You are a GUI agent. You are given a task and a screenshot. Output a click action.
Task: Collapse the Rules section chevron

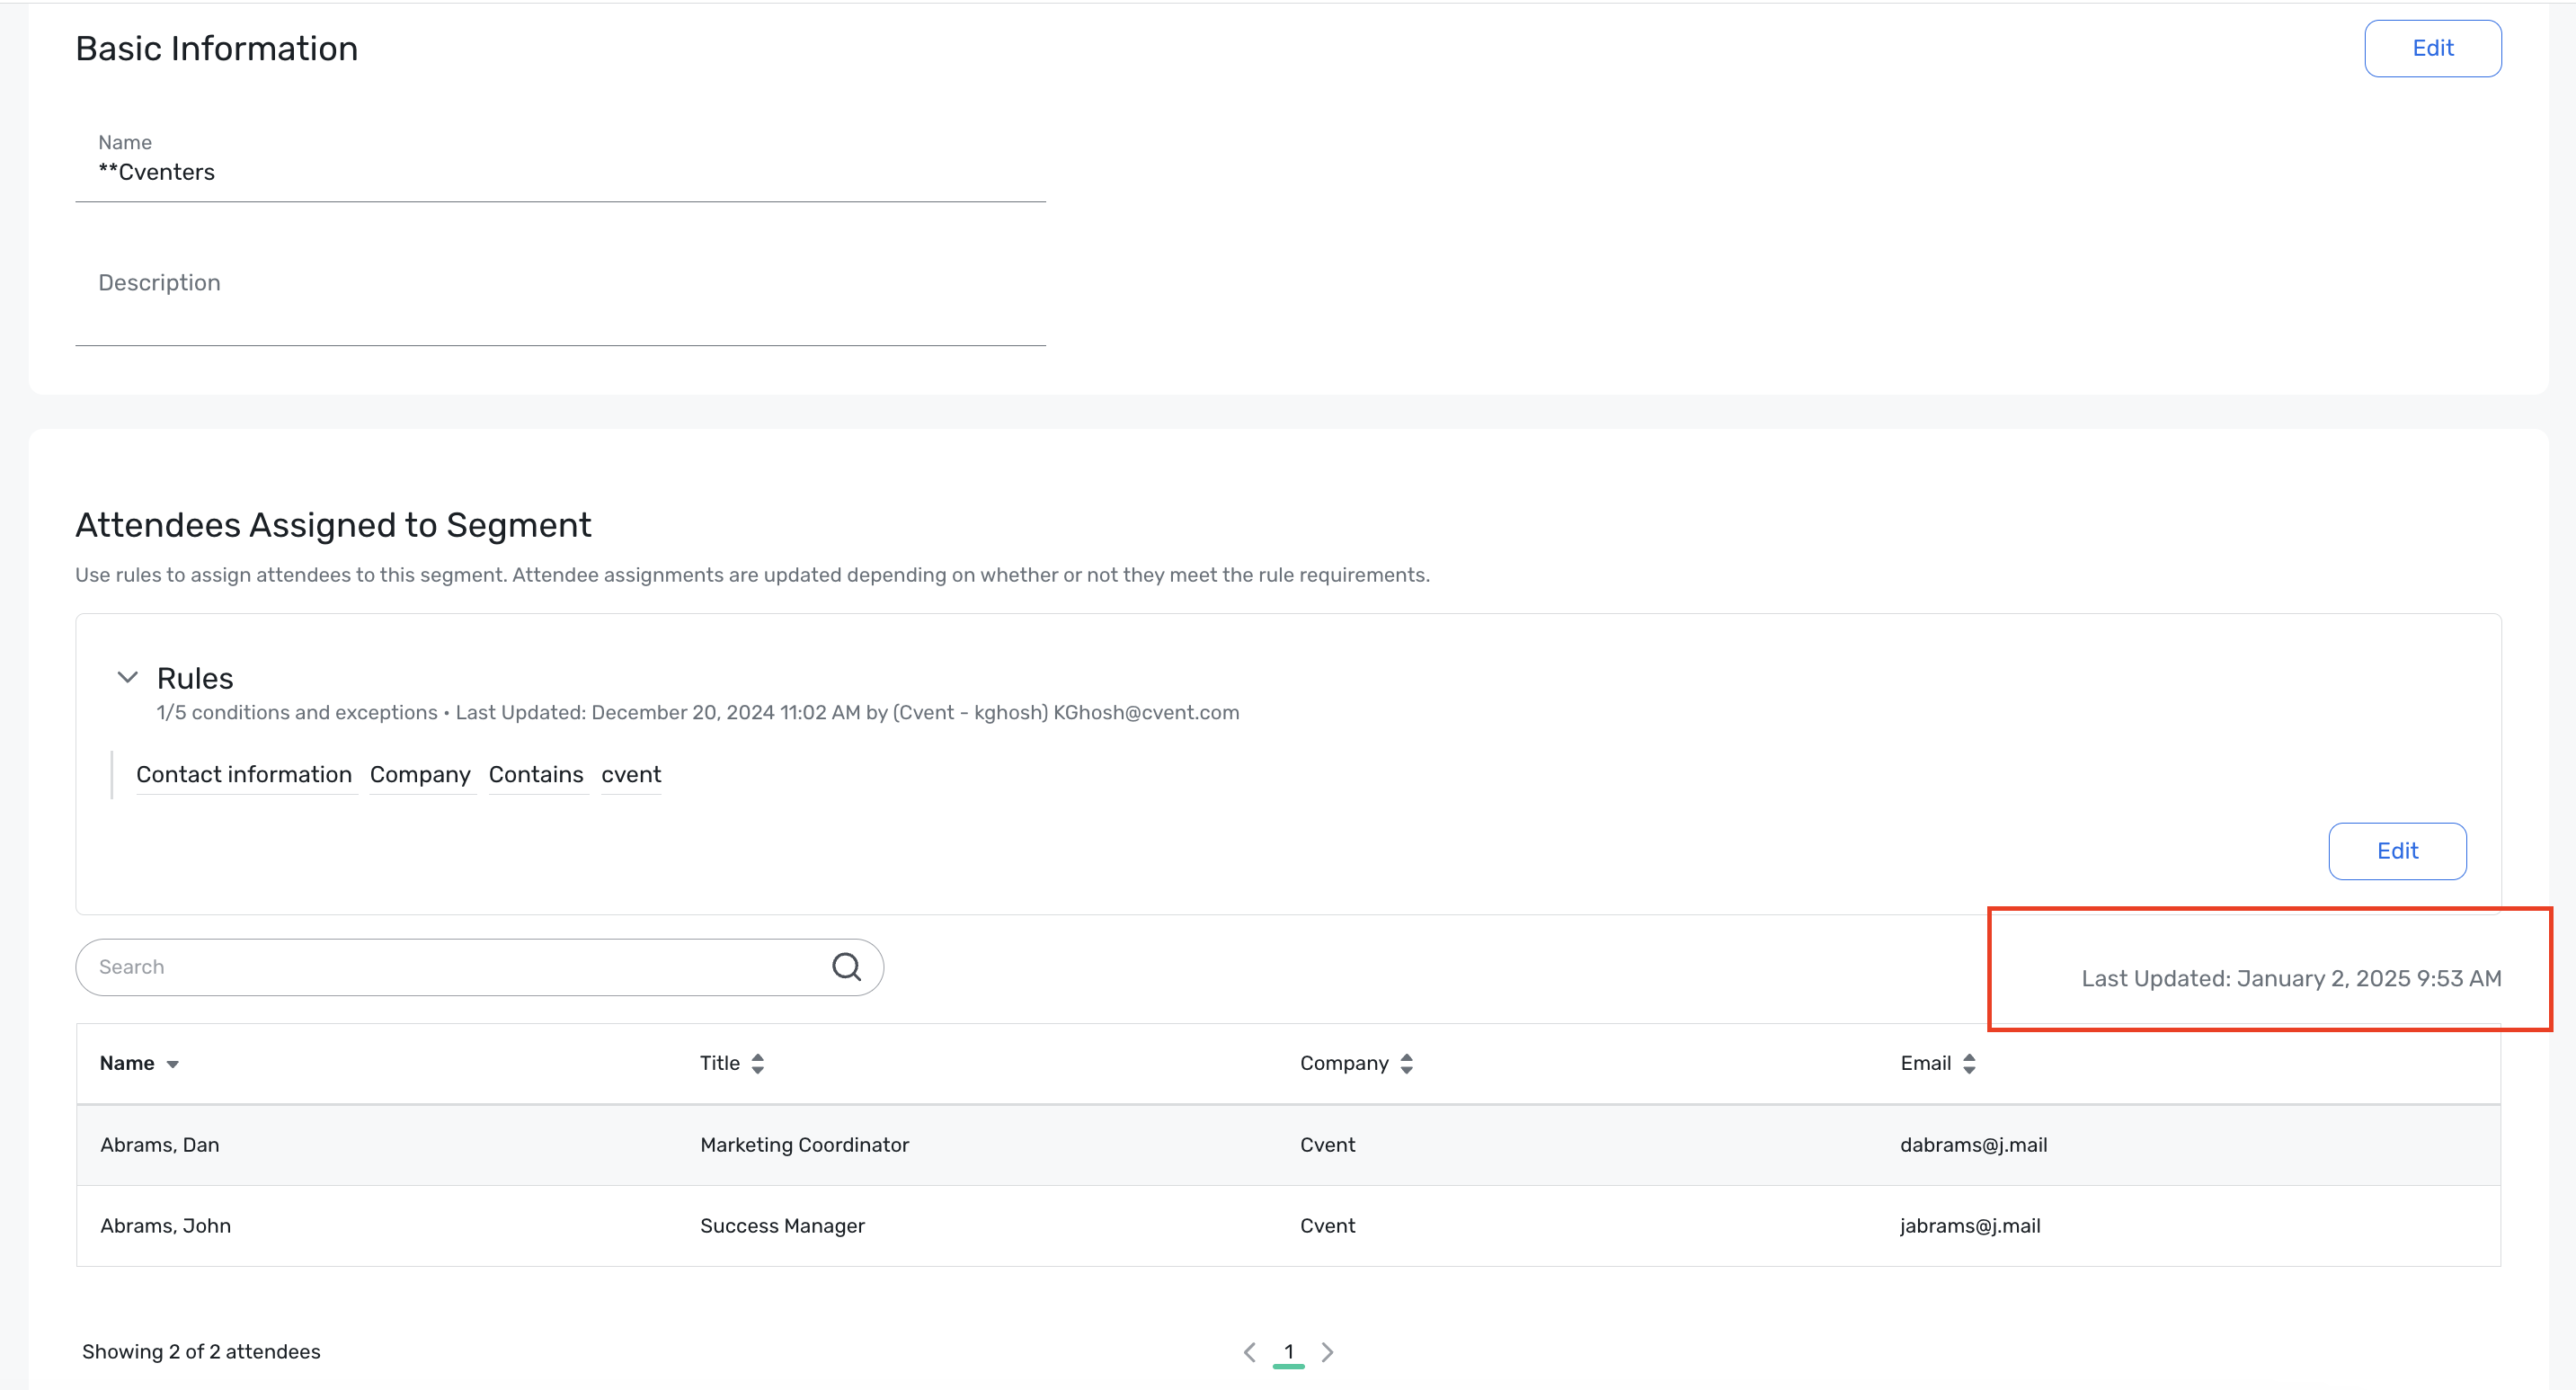[x=127, y=677]
